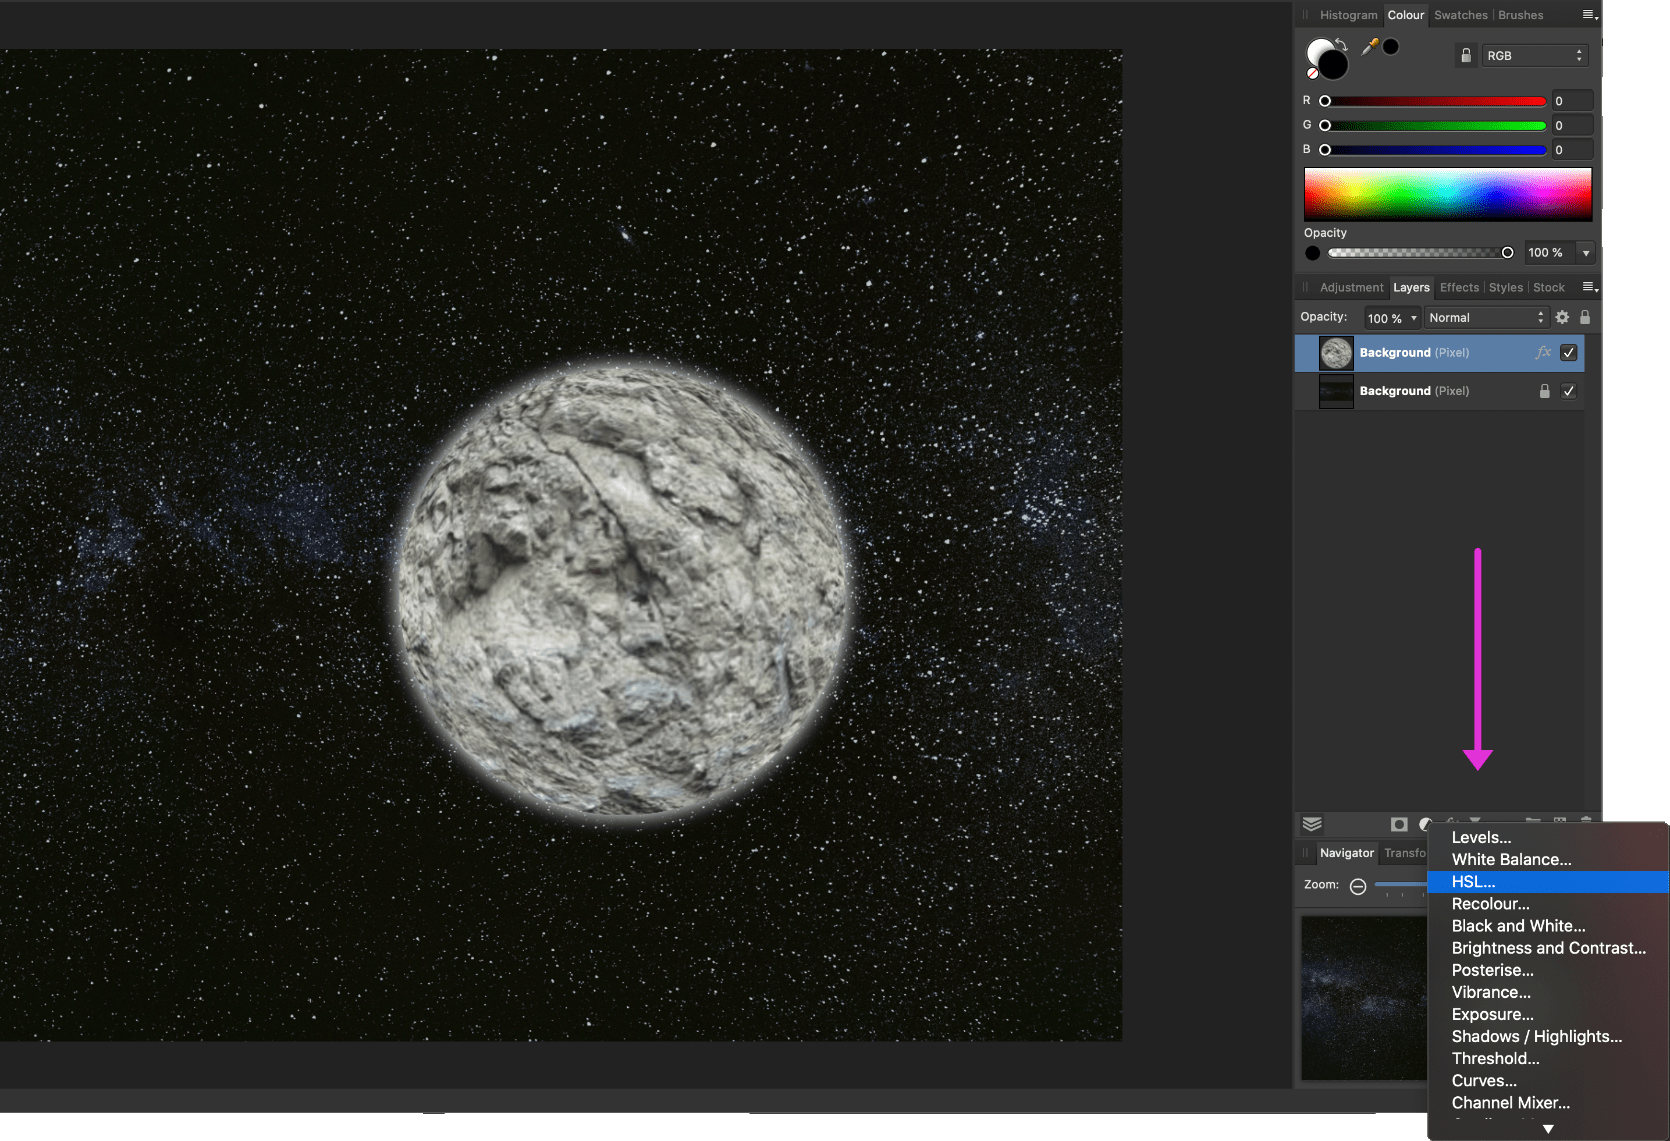
Task: Open layer blend options gear icon
Action: point(1562,318)
